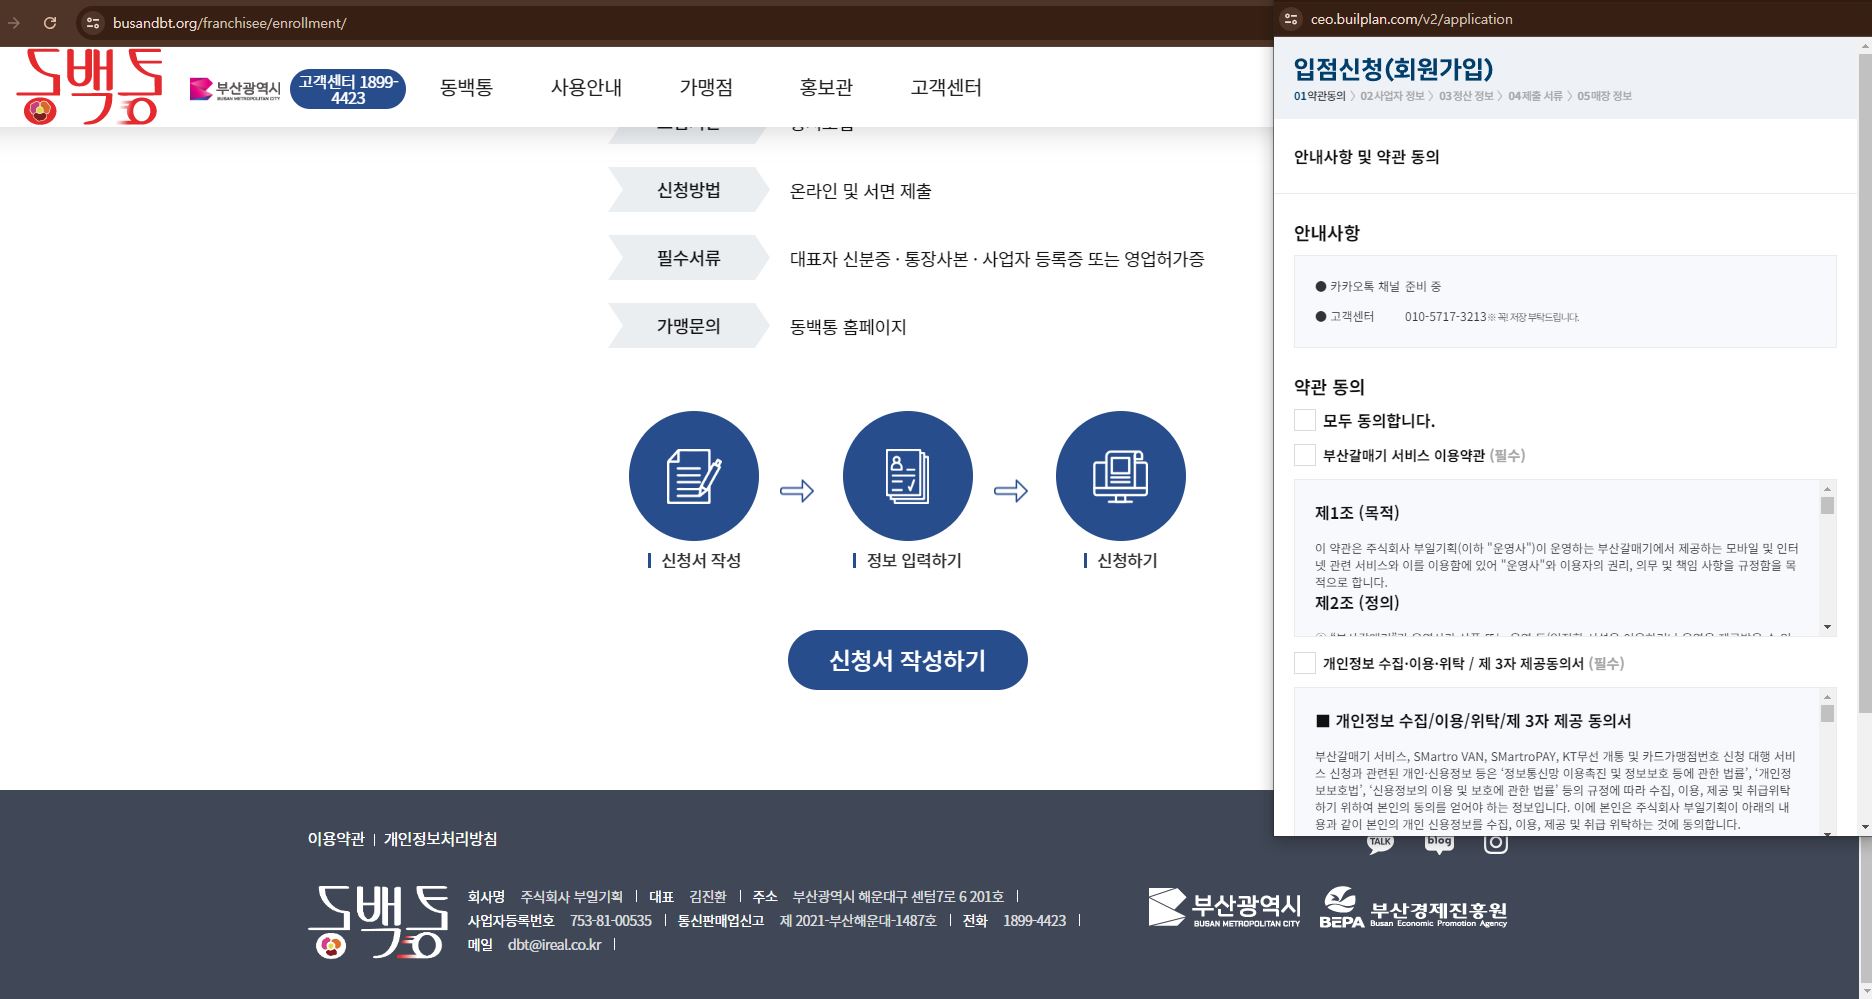The width and height of the screenshot is (1872, 999).
Task: Open the 동백통 menu
Action: 466,87
